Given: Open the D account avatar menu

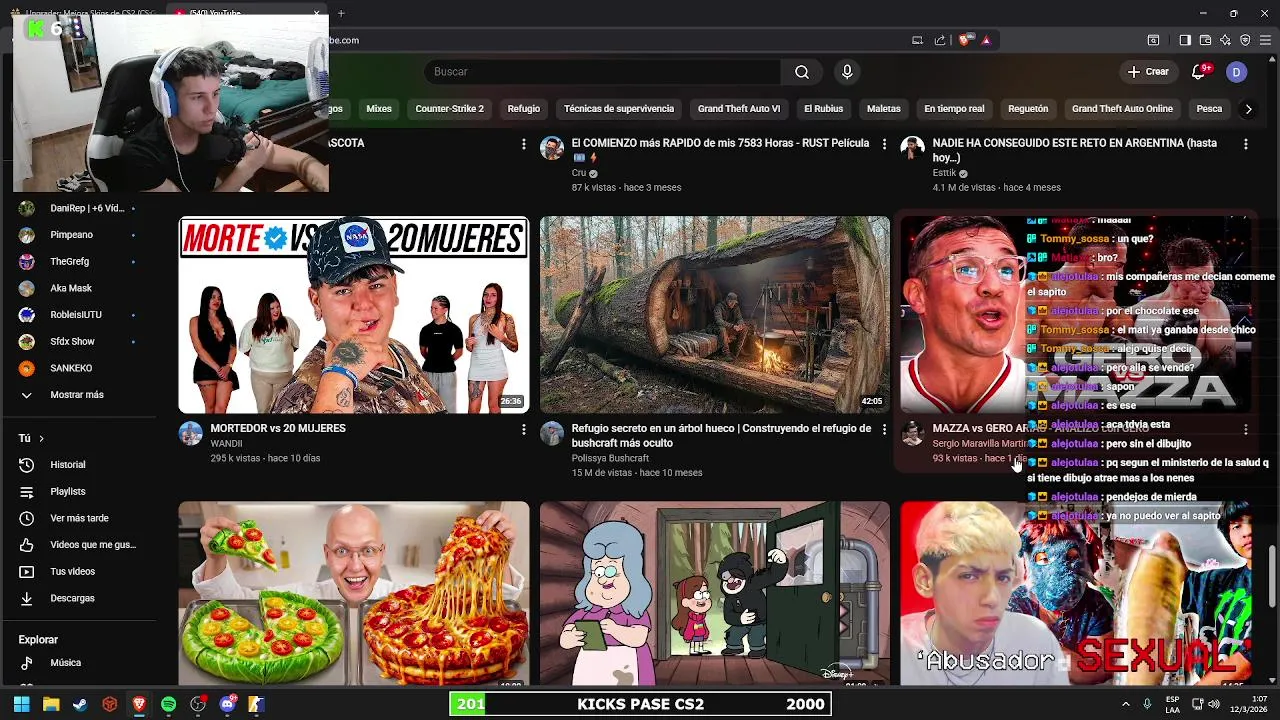Looking at the screenshot, I should [x=1237, y=72].
